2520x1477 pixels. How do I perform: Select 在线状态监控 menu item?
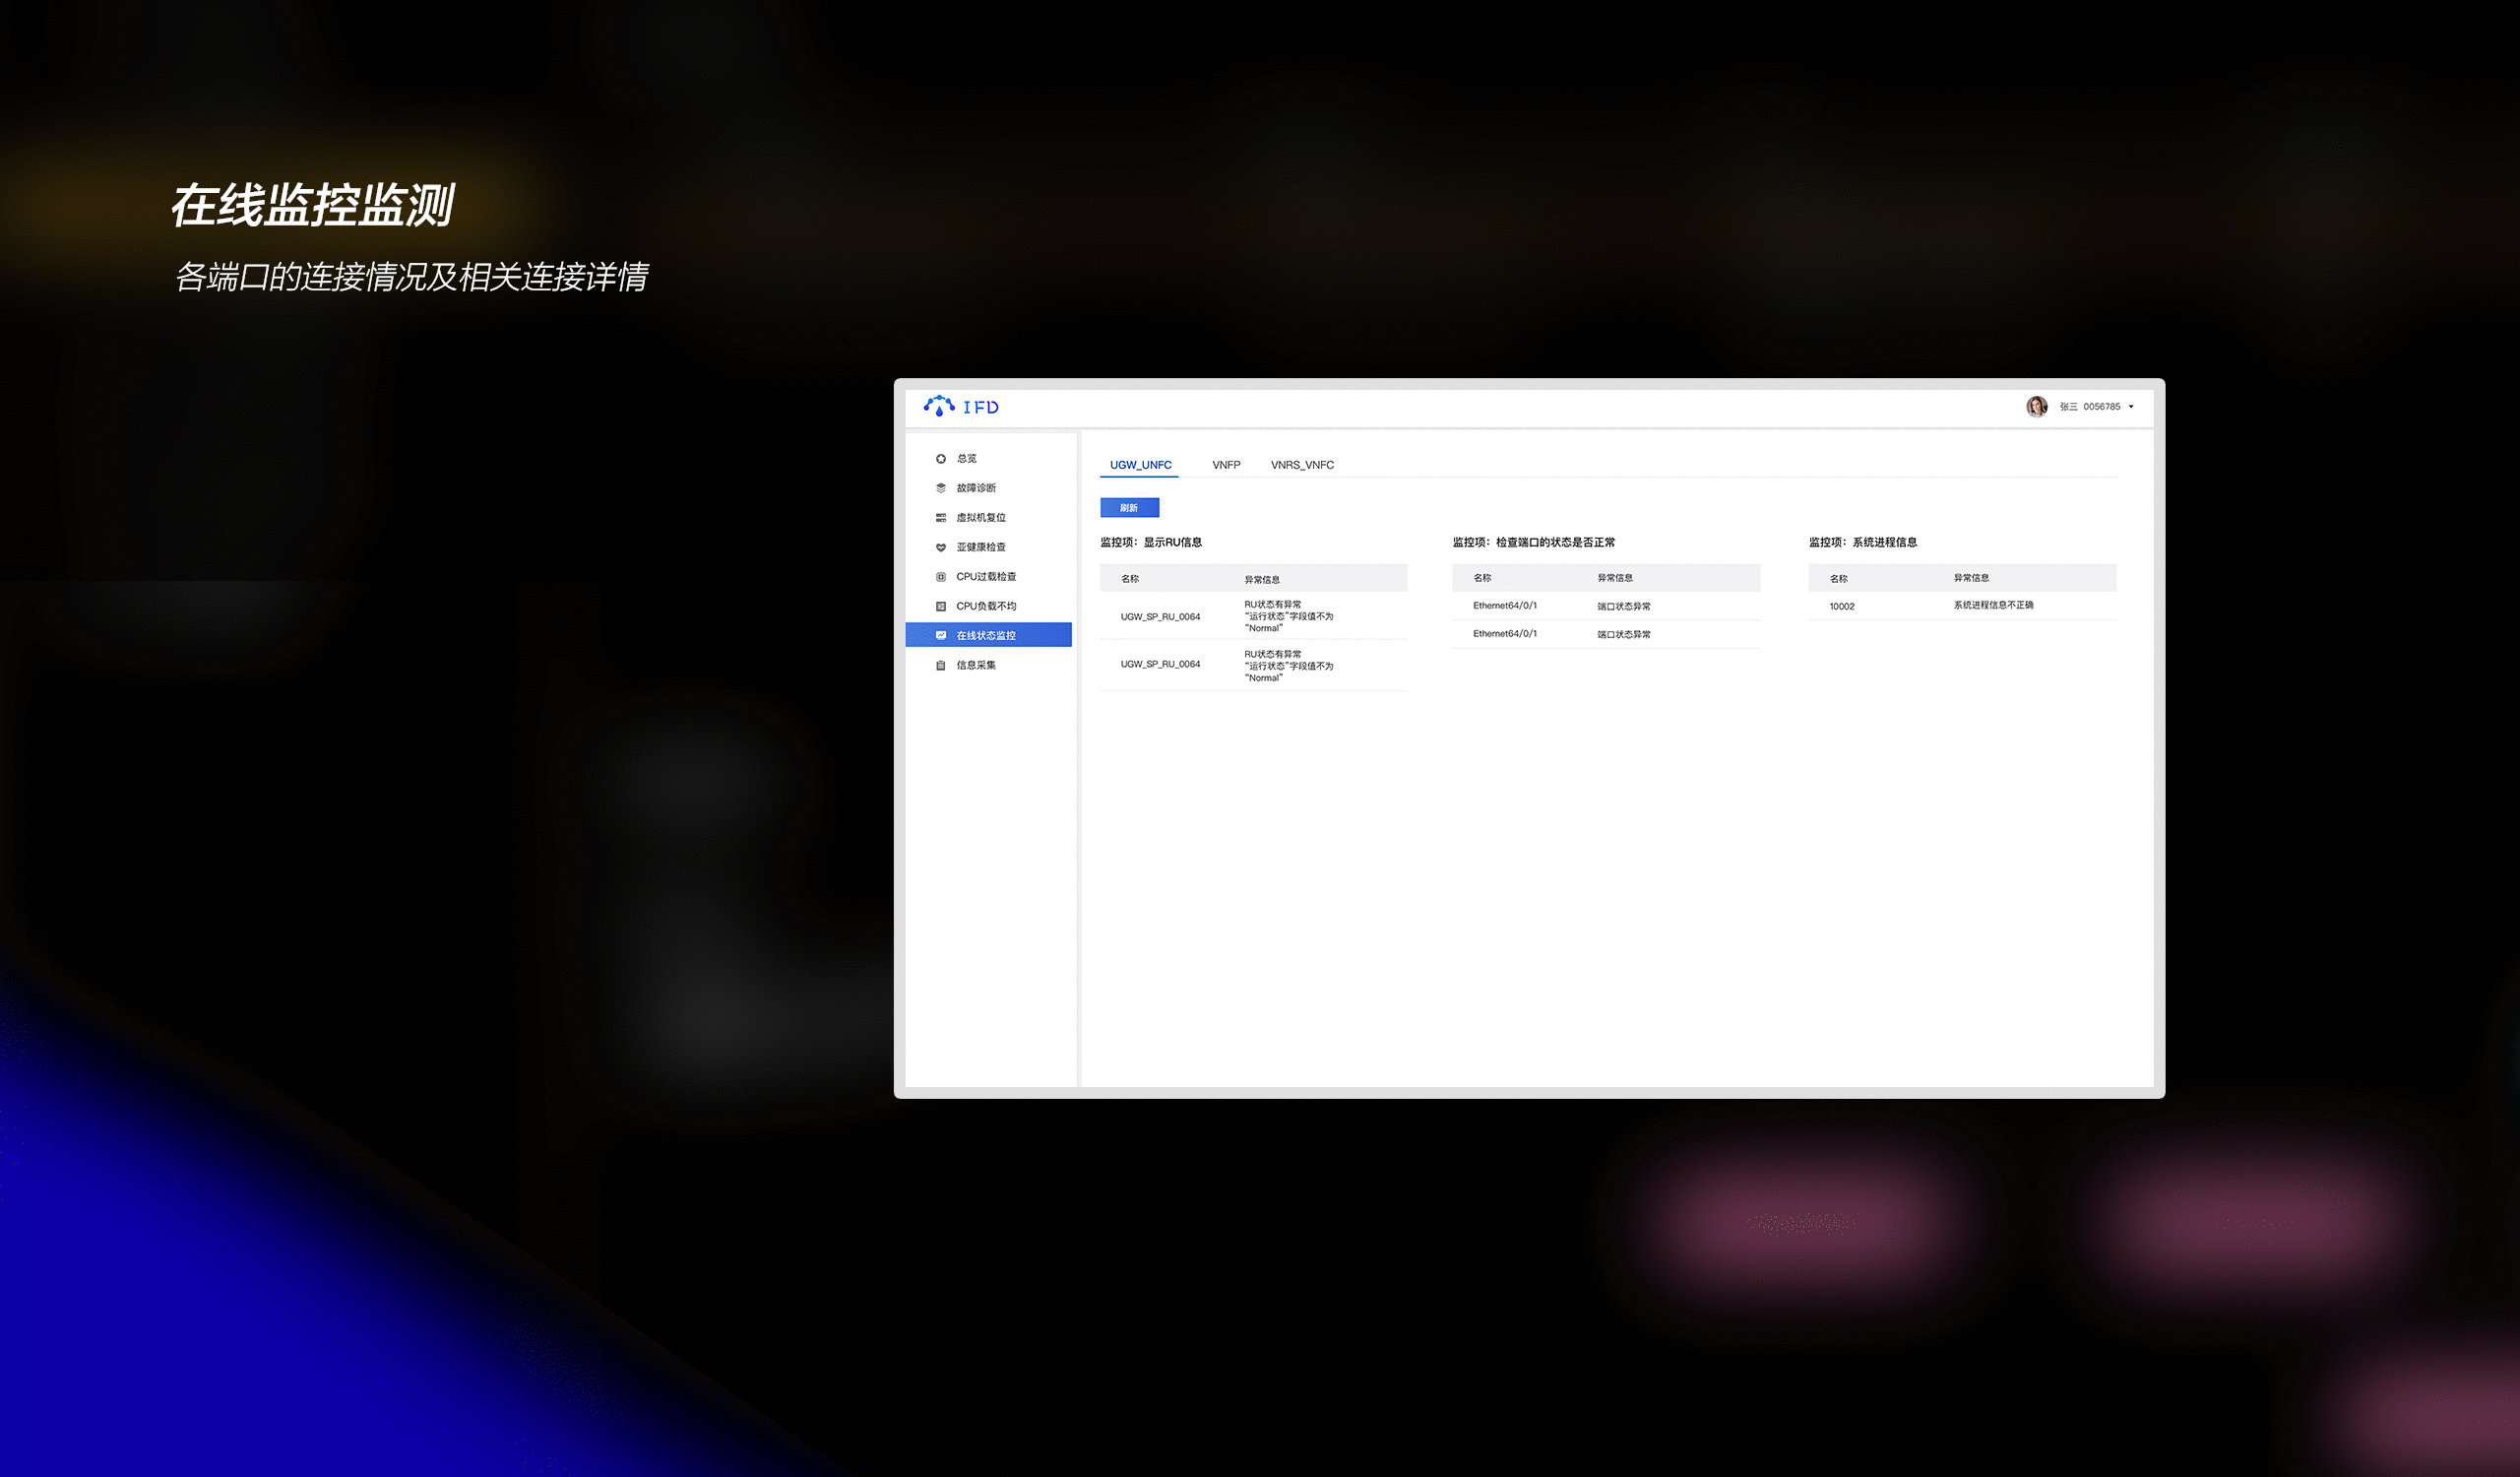point(988,635)
